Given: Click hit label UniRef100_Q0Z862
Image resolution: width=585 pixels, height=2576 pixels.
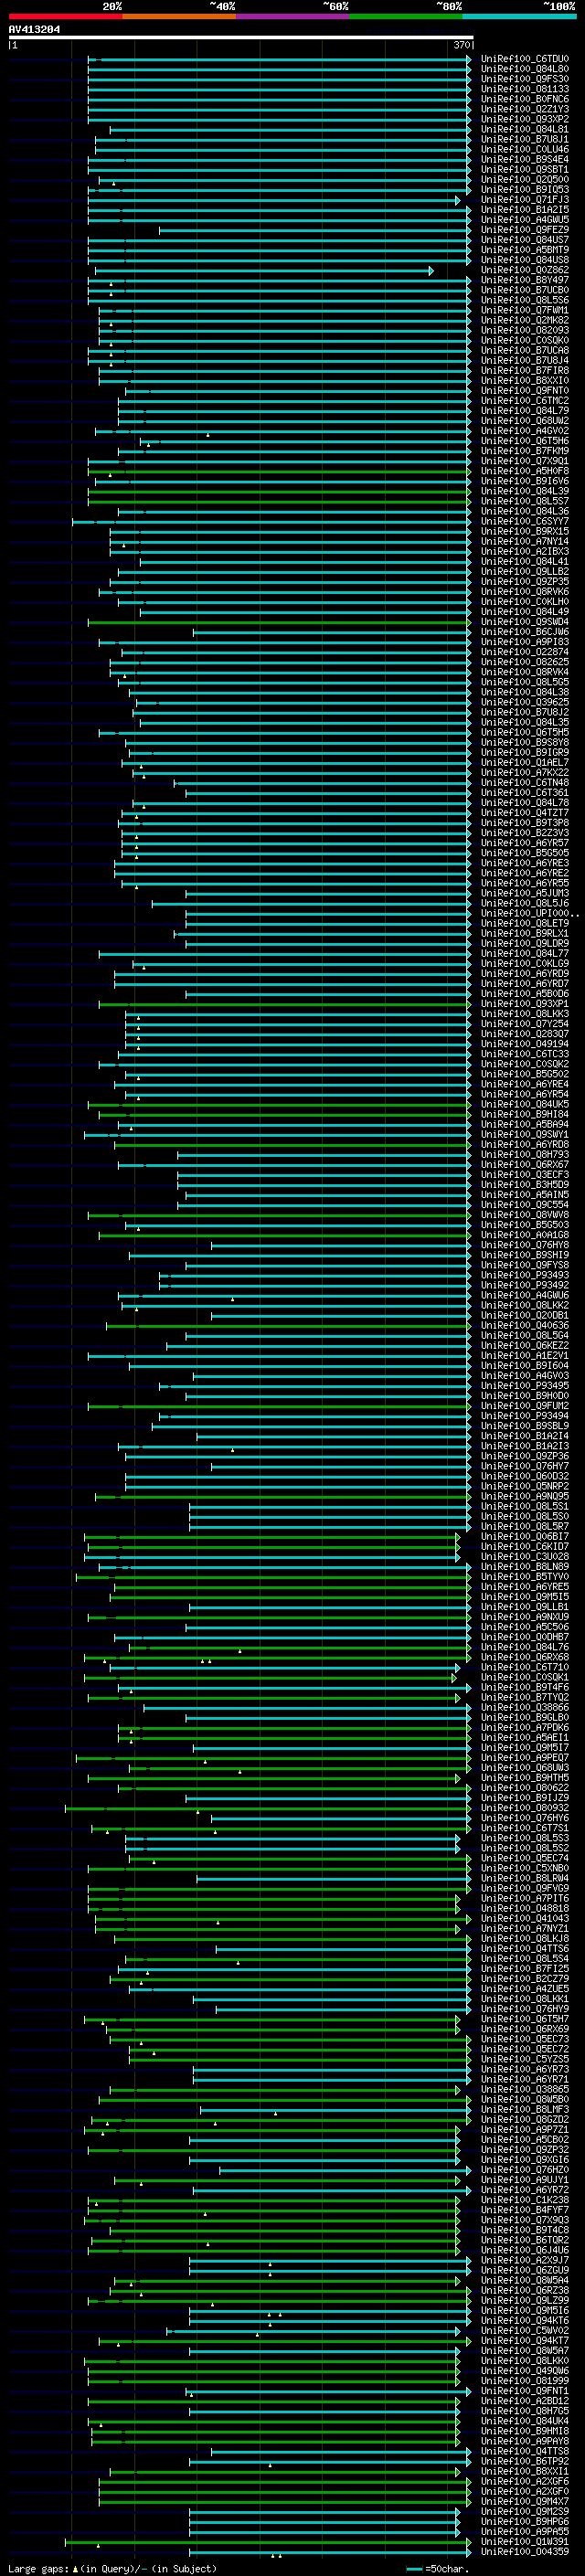Looking at the screenshot, I should [524, 270].
